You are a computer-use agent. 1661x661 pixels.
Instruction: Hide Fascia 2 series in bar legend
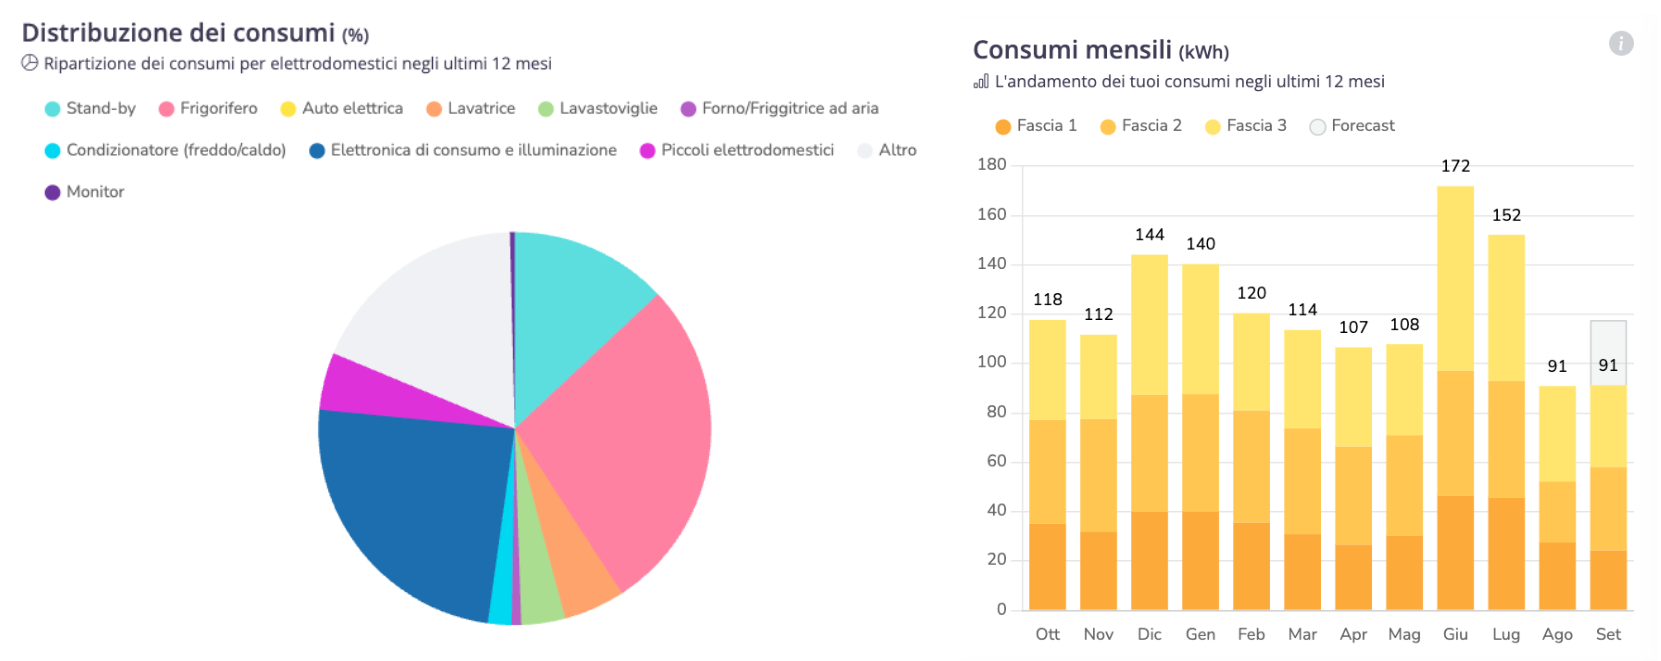[1141, 126]
